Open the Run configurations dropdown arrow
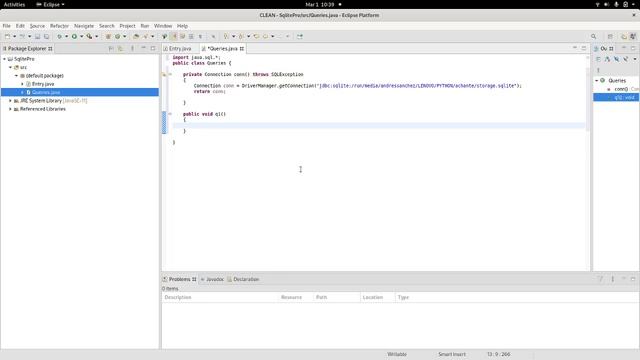Image resolution: width=640 pixels, height=360 pixels. 82,36
